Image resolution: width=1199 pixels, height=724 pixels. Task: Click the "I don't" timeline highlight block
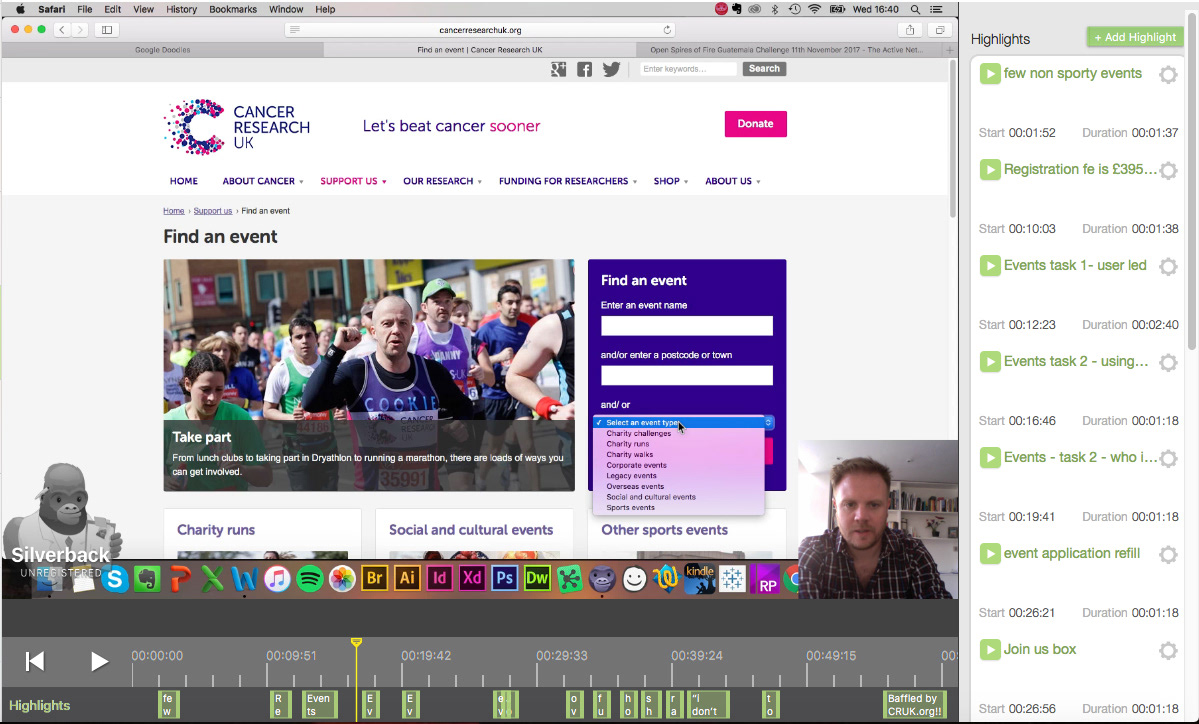707,705
